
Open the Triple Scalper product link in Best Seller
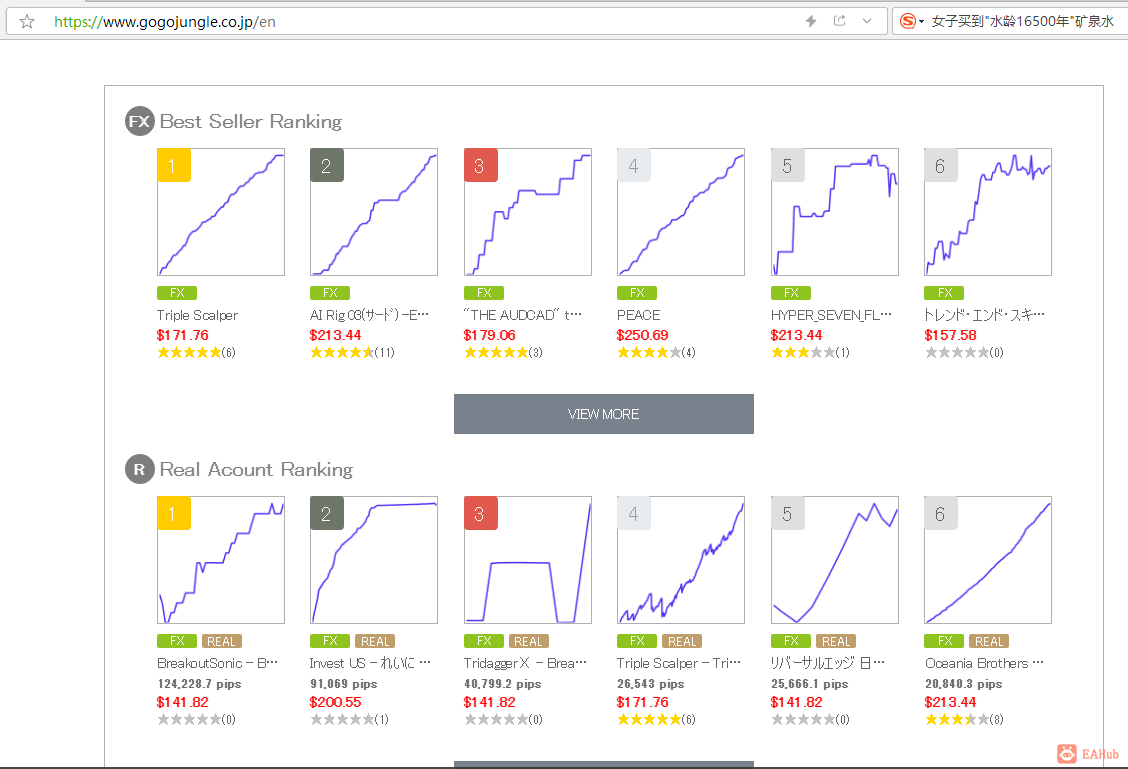click(197, 315)
